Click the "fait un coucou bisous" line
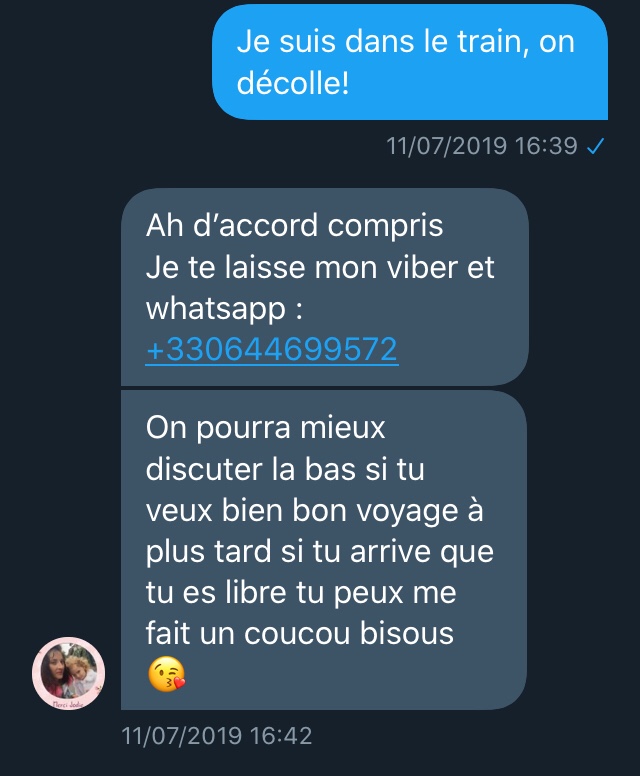Screen dimensions: 640x776 tap(299, 633)
